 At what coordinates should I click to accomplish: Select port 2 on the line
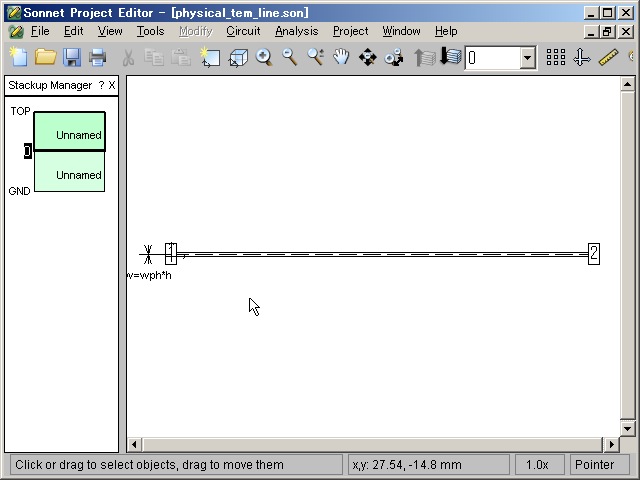tap(594, 253)
